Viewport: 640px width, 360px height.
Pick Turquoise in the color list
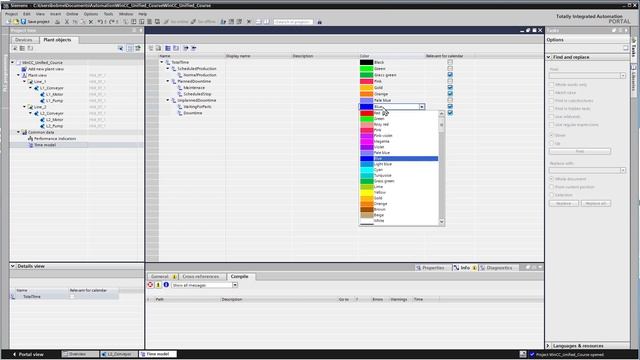399,175
